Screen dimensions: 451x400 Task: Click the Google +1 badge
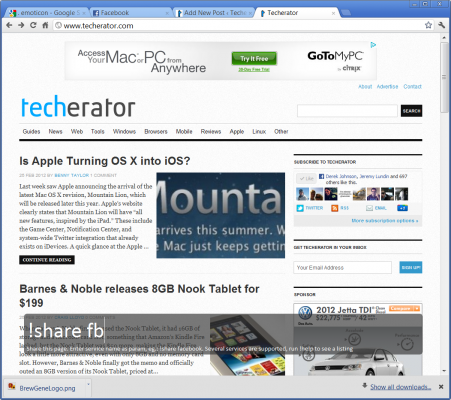(402, 208)
